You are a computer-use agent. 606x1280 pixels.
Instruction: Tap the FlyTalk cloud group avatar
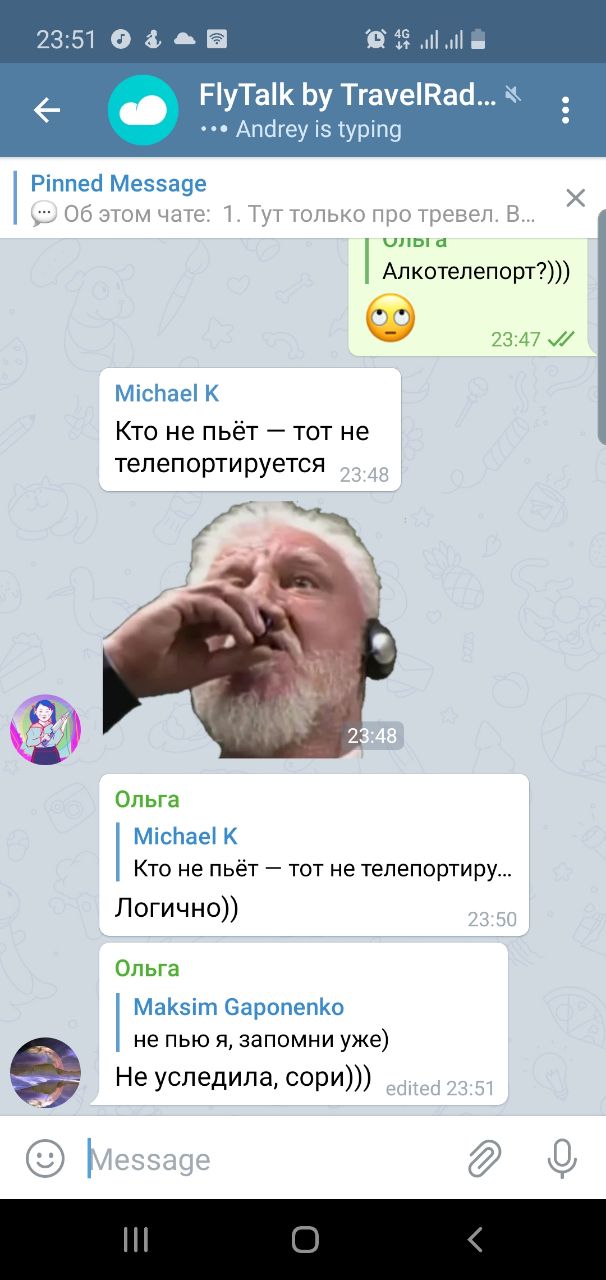point(143,110)
